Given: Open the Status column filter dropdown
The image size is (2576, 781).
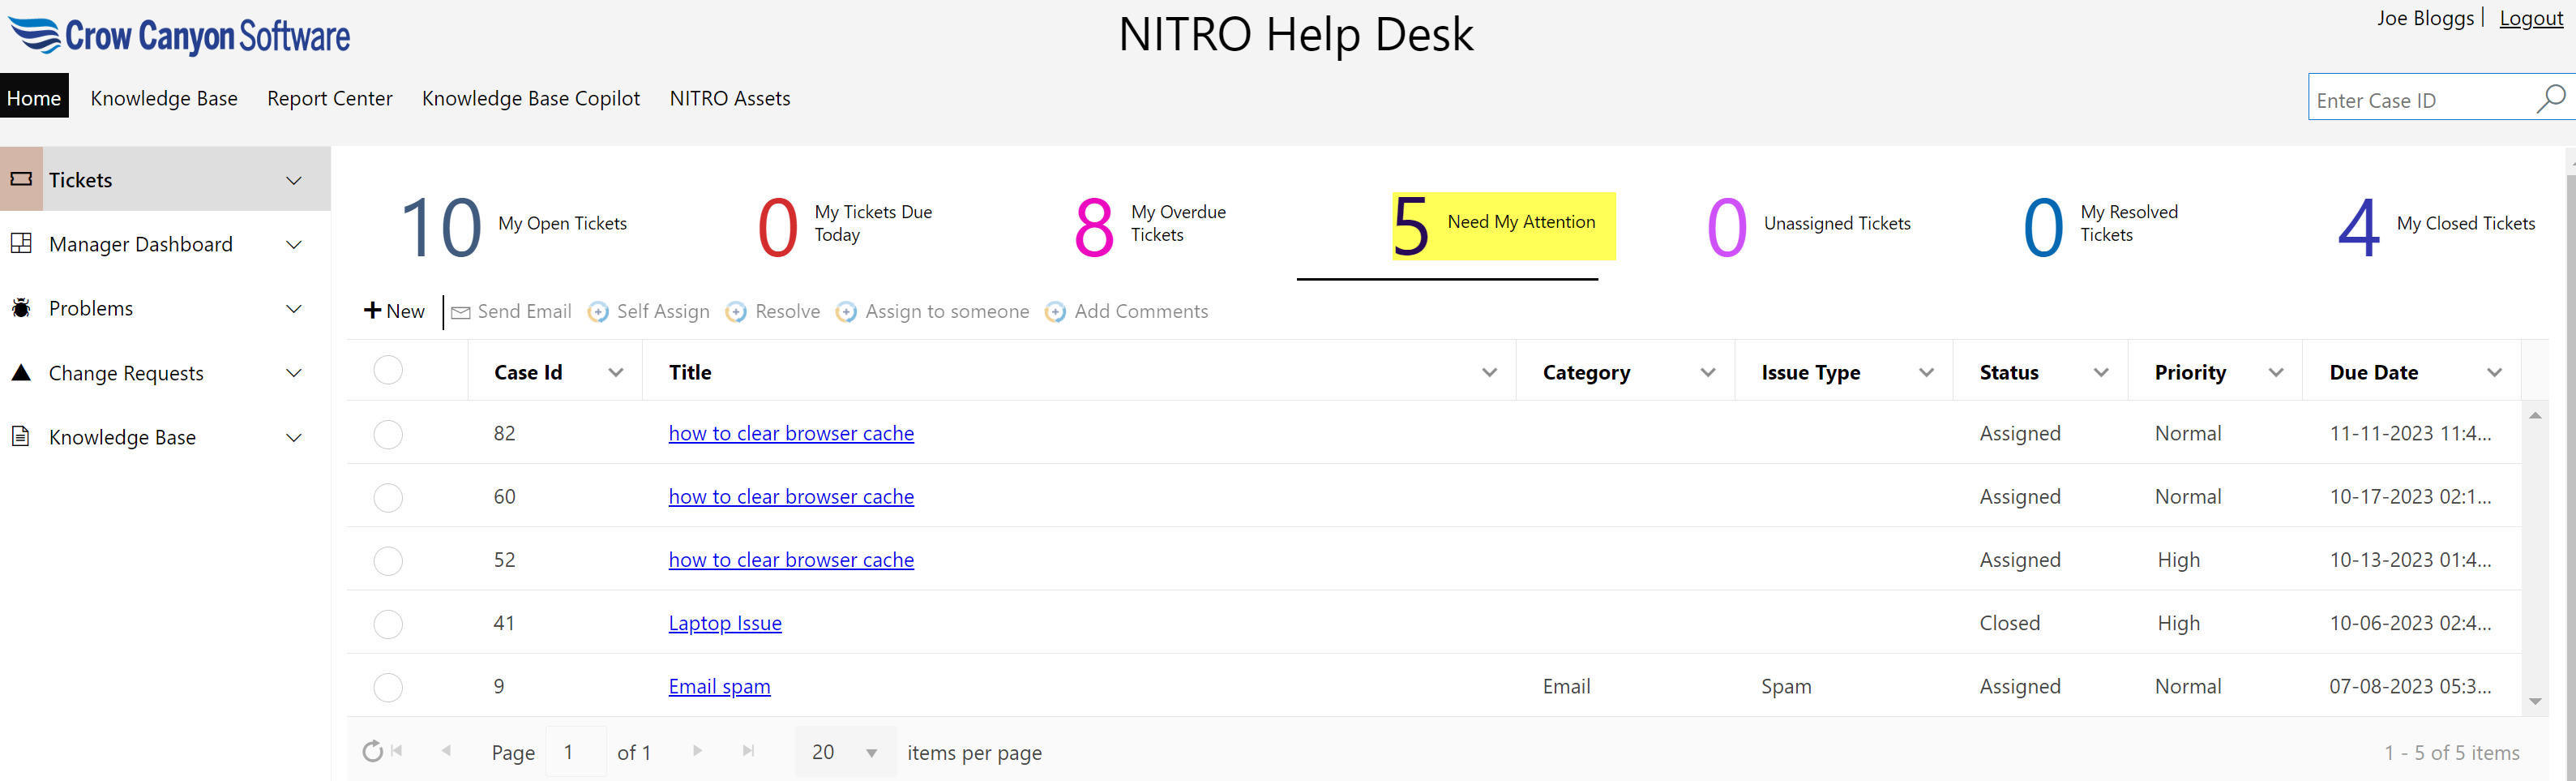Looking at the screenshot, I should [2101, 373].
